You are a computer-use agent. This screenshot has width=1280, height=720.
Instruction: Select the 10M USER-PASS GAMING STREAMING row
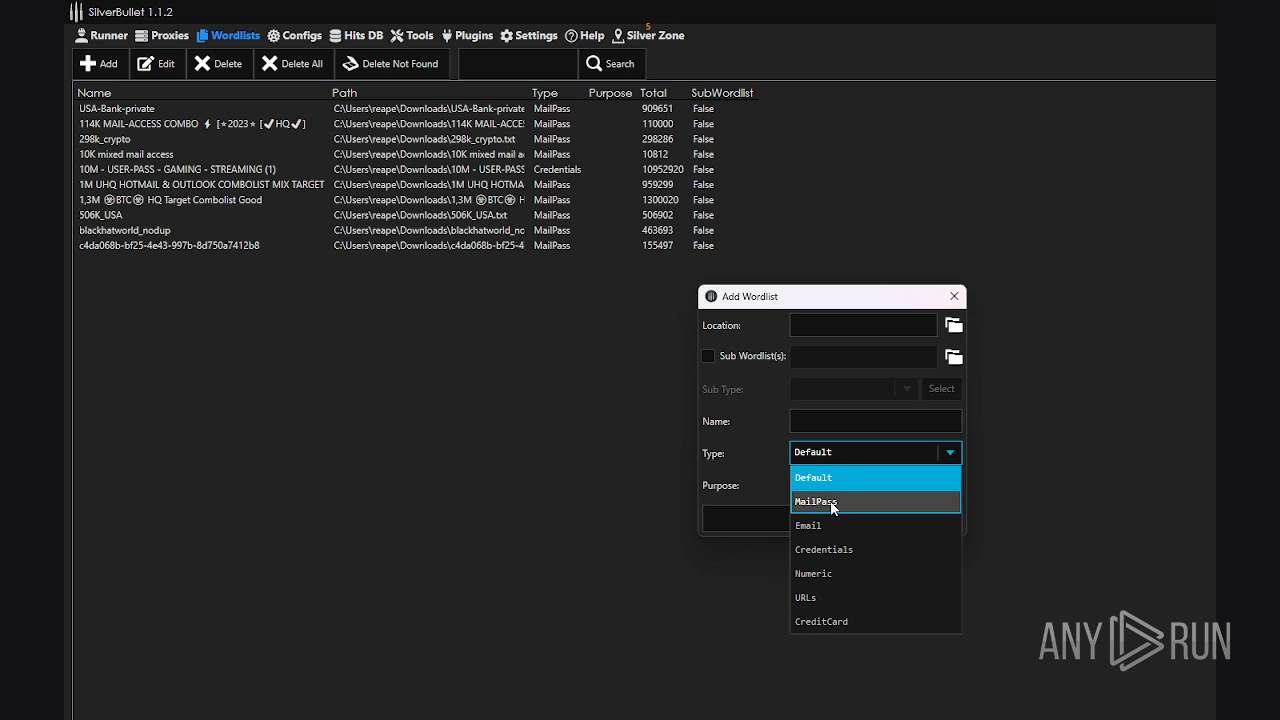415,169
